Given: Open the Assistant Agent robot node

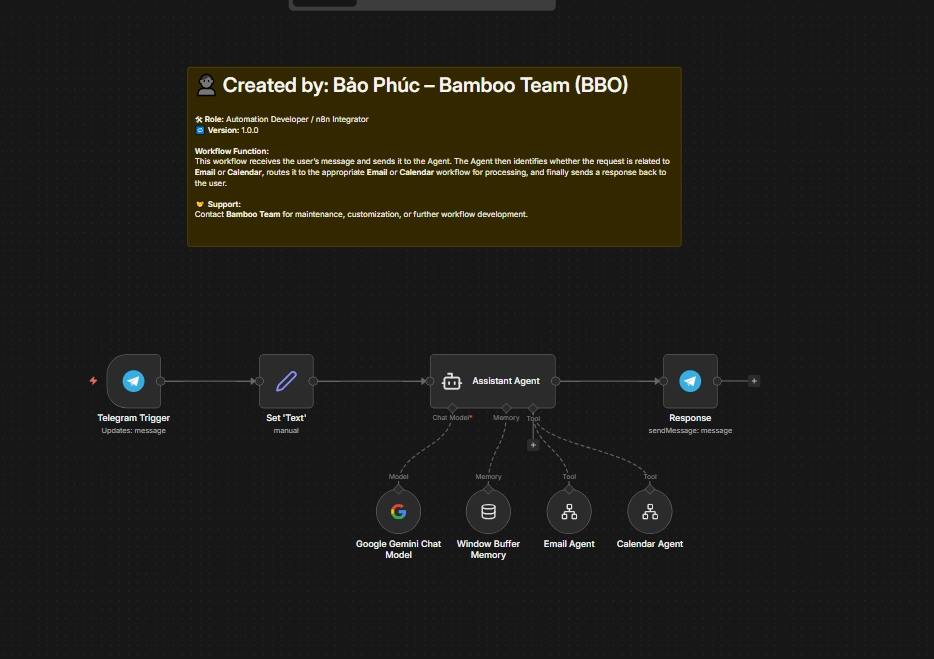Looking at the screenshot, I should tap(452, 381).
